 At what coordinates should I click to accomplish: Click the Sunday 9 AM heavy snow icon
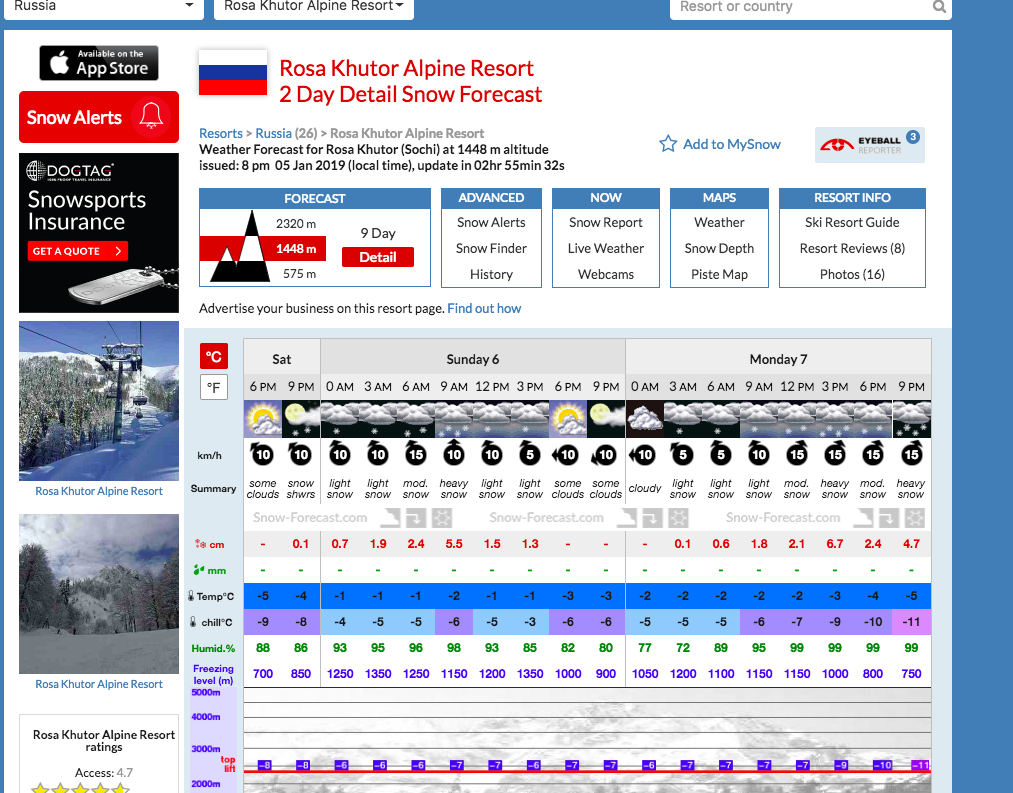(x=454, y=419)
